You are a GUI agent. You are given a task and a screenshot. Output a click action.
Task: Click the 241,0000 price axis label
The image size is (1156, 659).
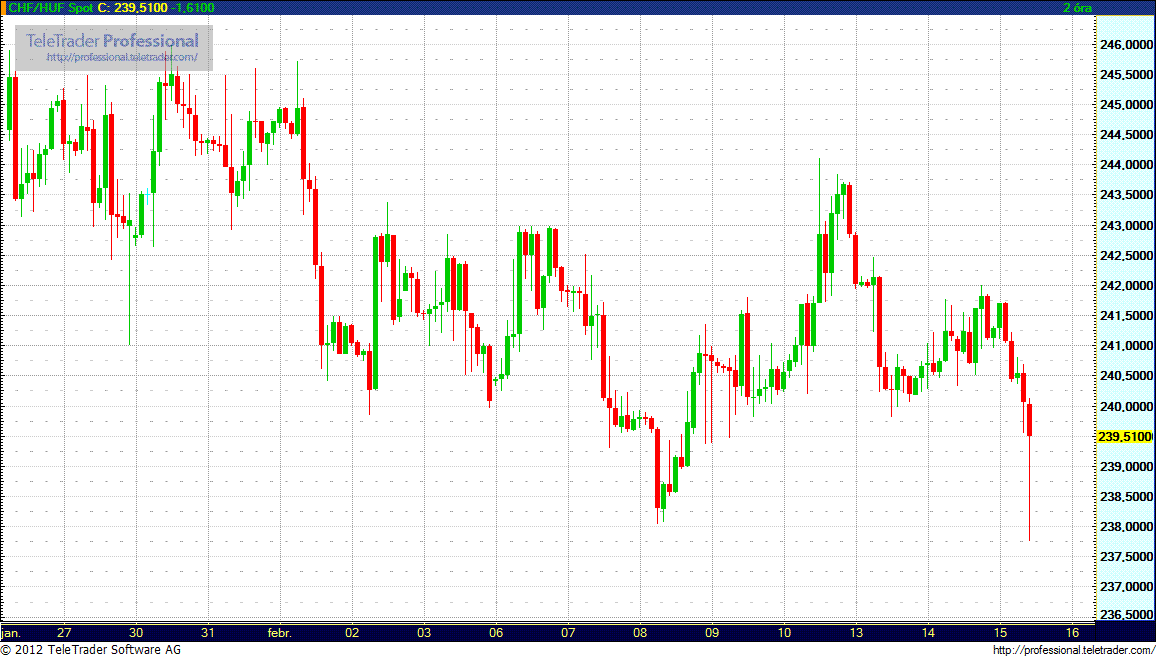click(x=1125, y=346)
